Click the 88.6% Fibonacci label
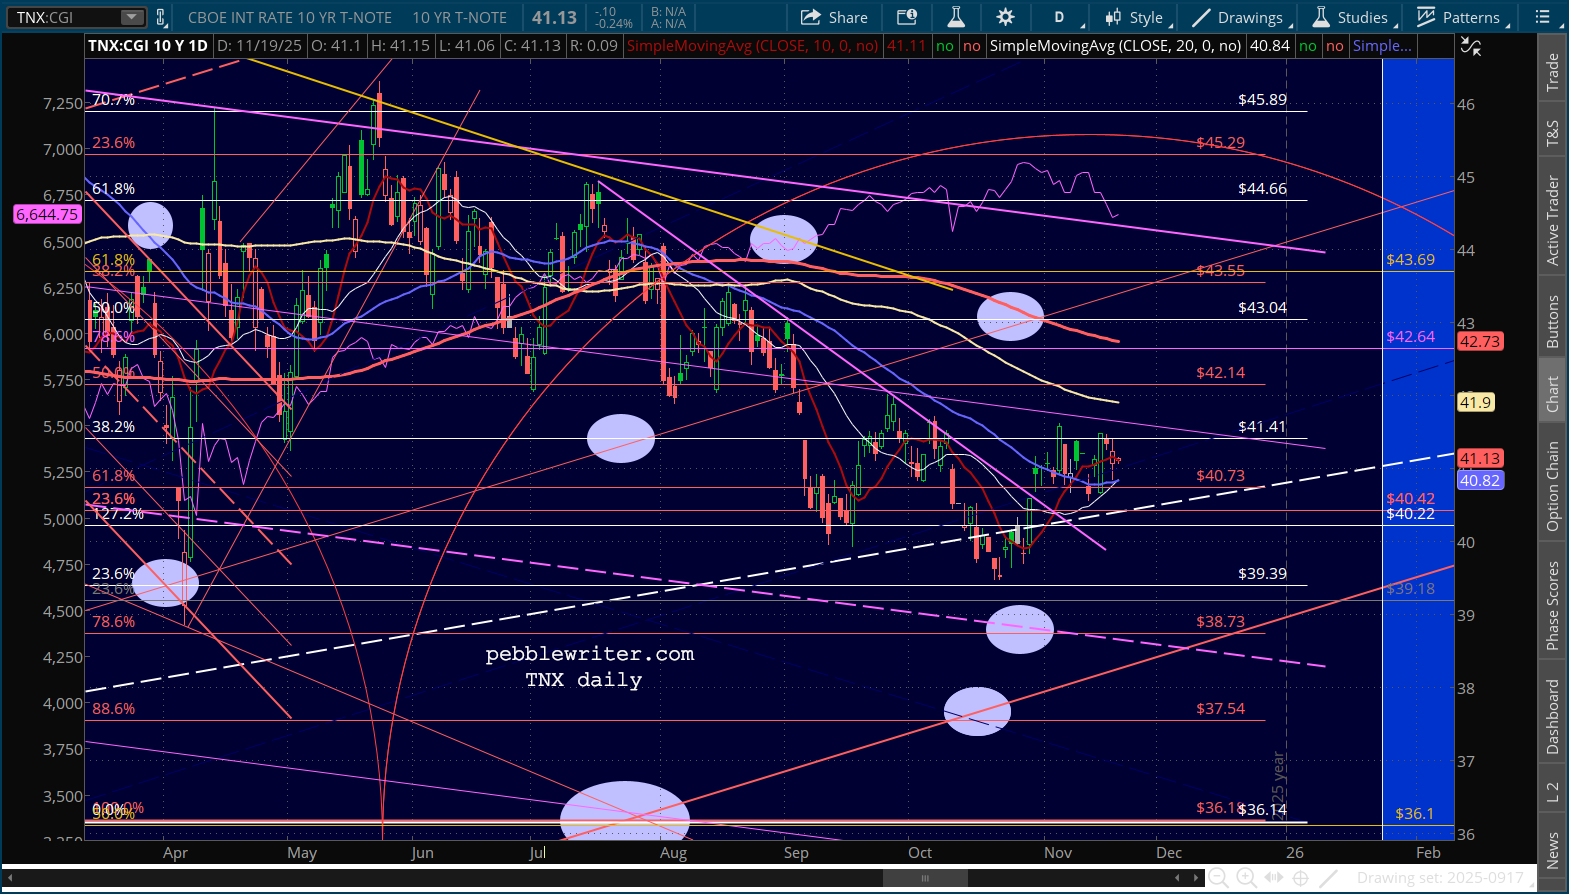The height and width of the screenshot is (894, 1569). tap(113, 709)
